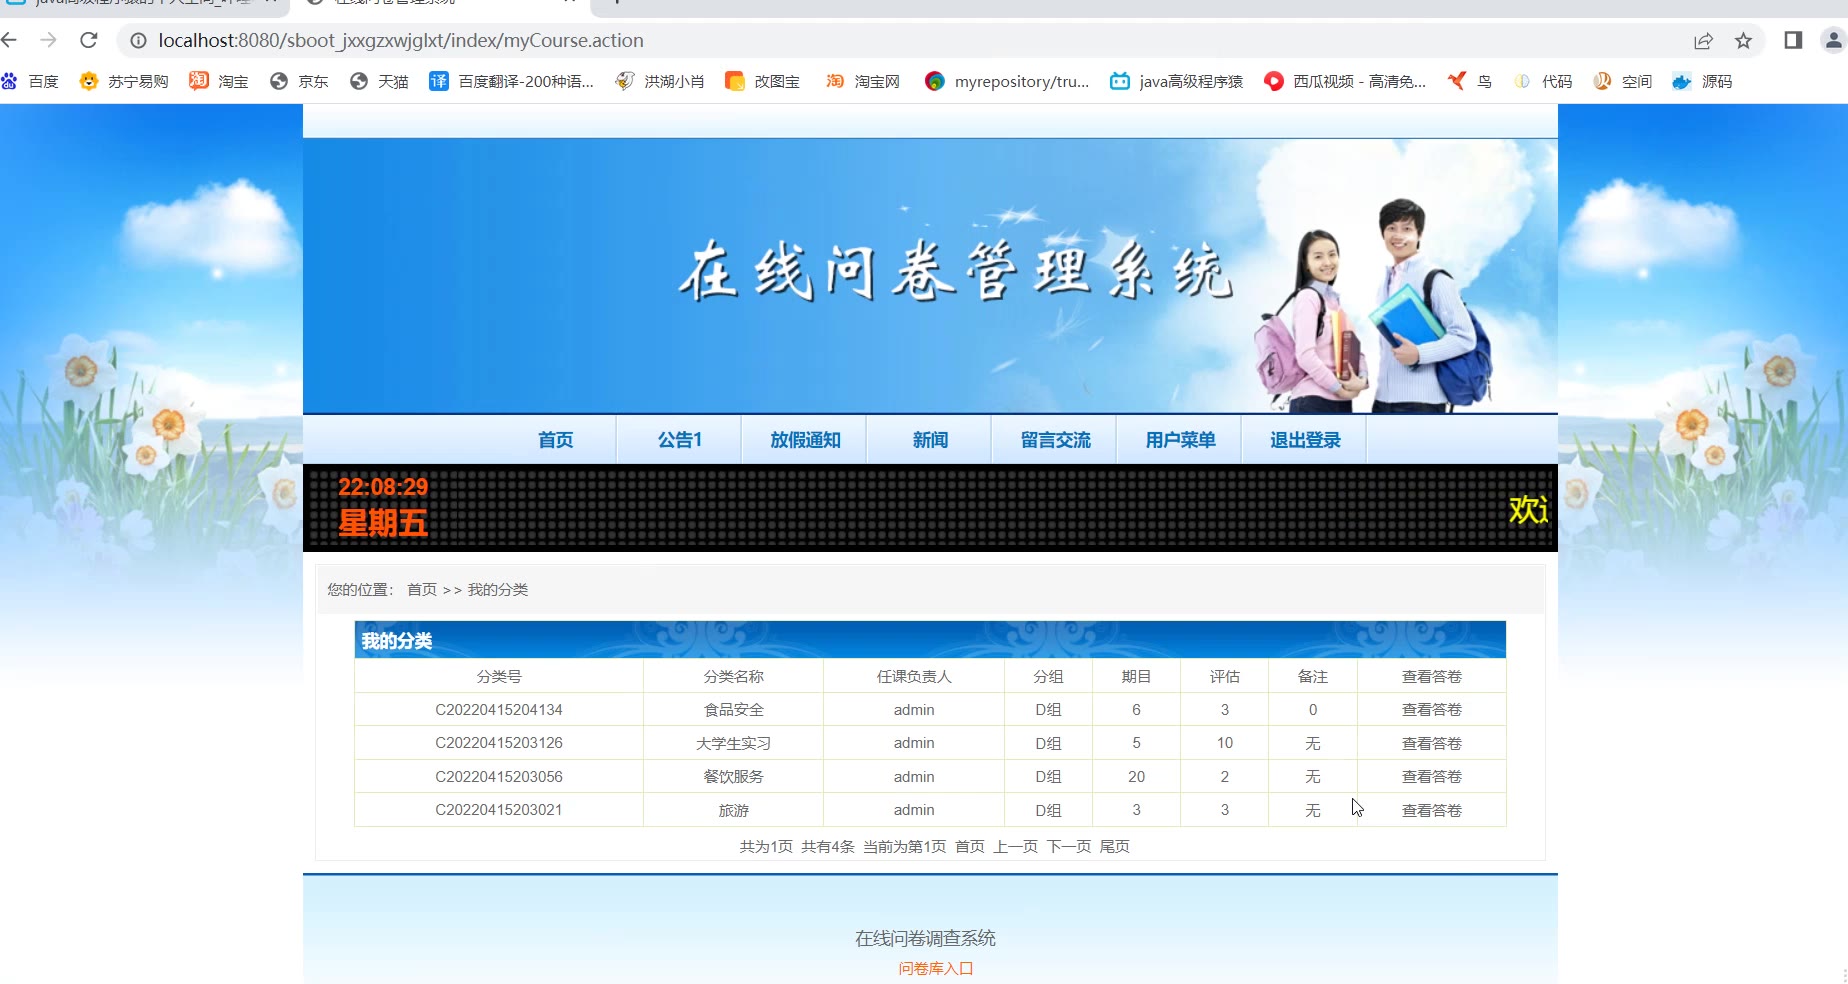Go to 下一页 in pagination
1848x984 pixels.
tap(1069, 847)
